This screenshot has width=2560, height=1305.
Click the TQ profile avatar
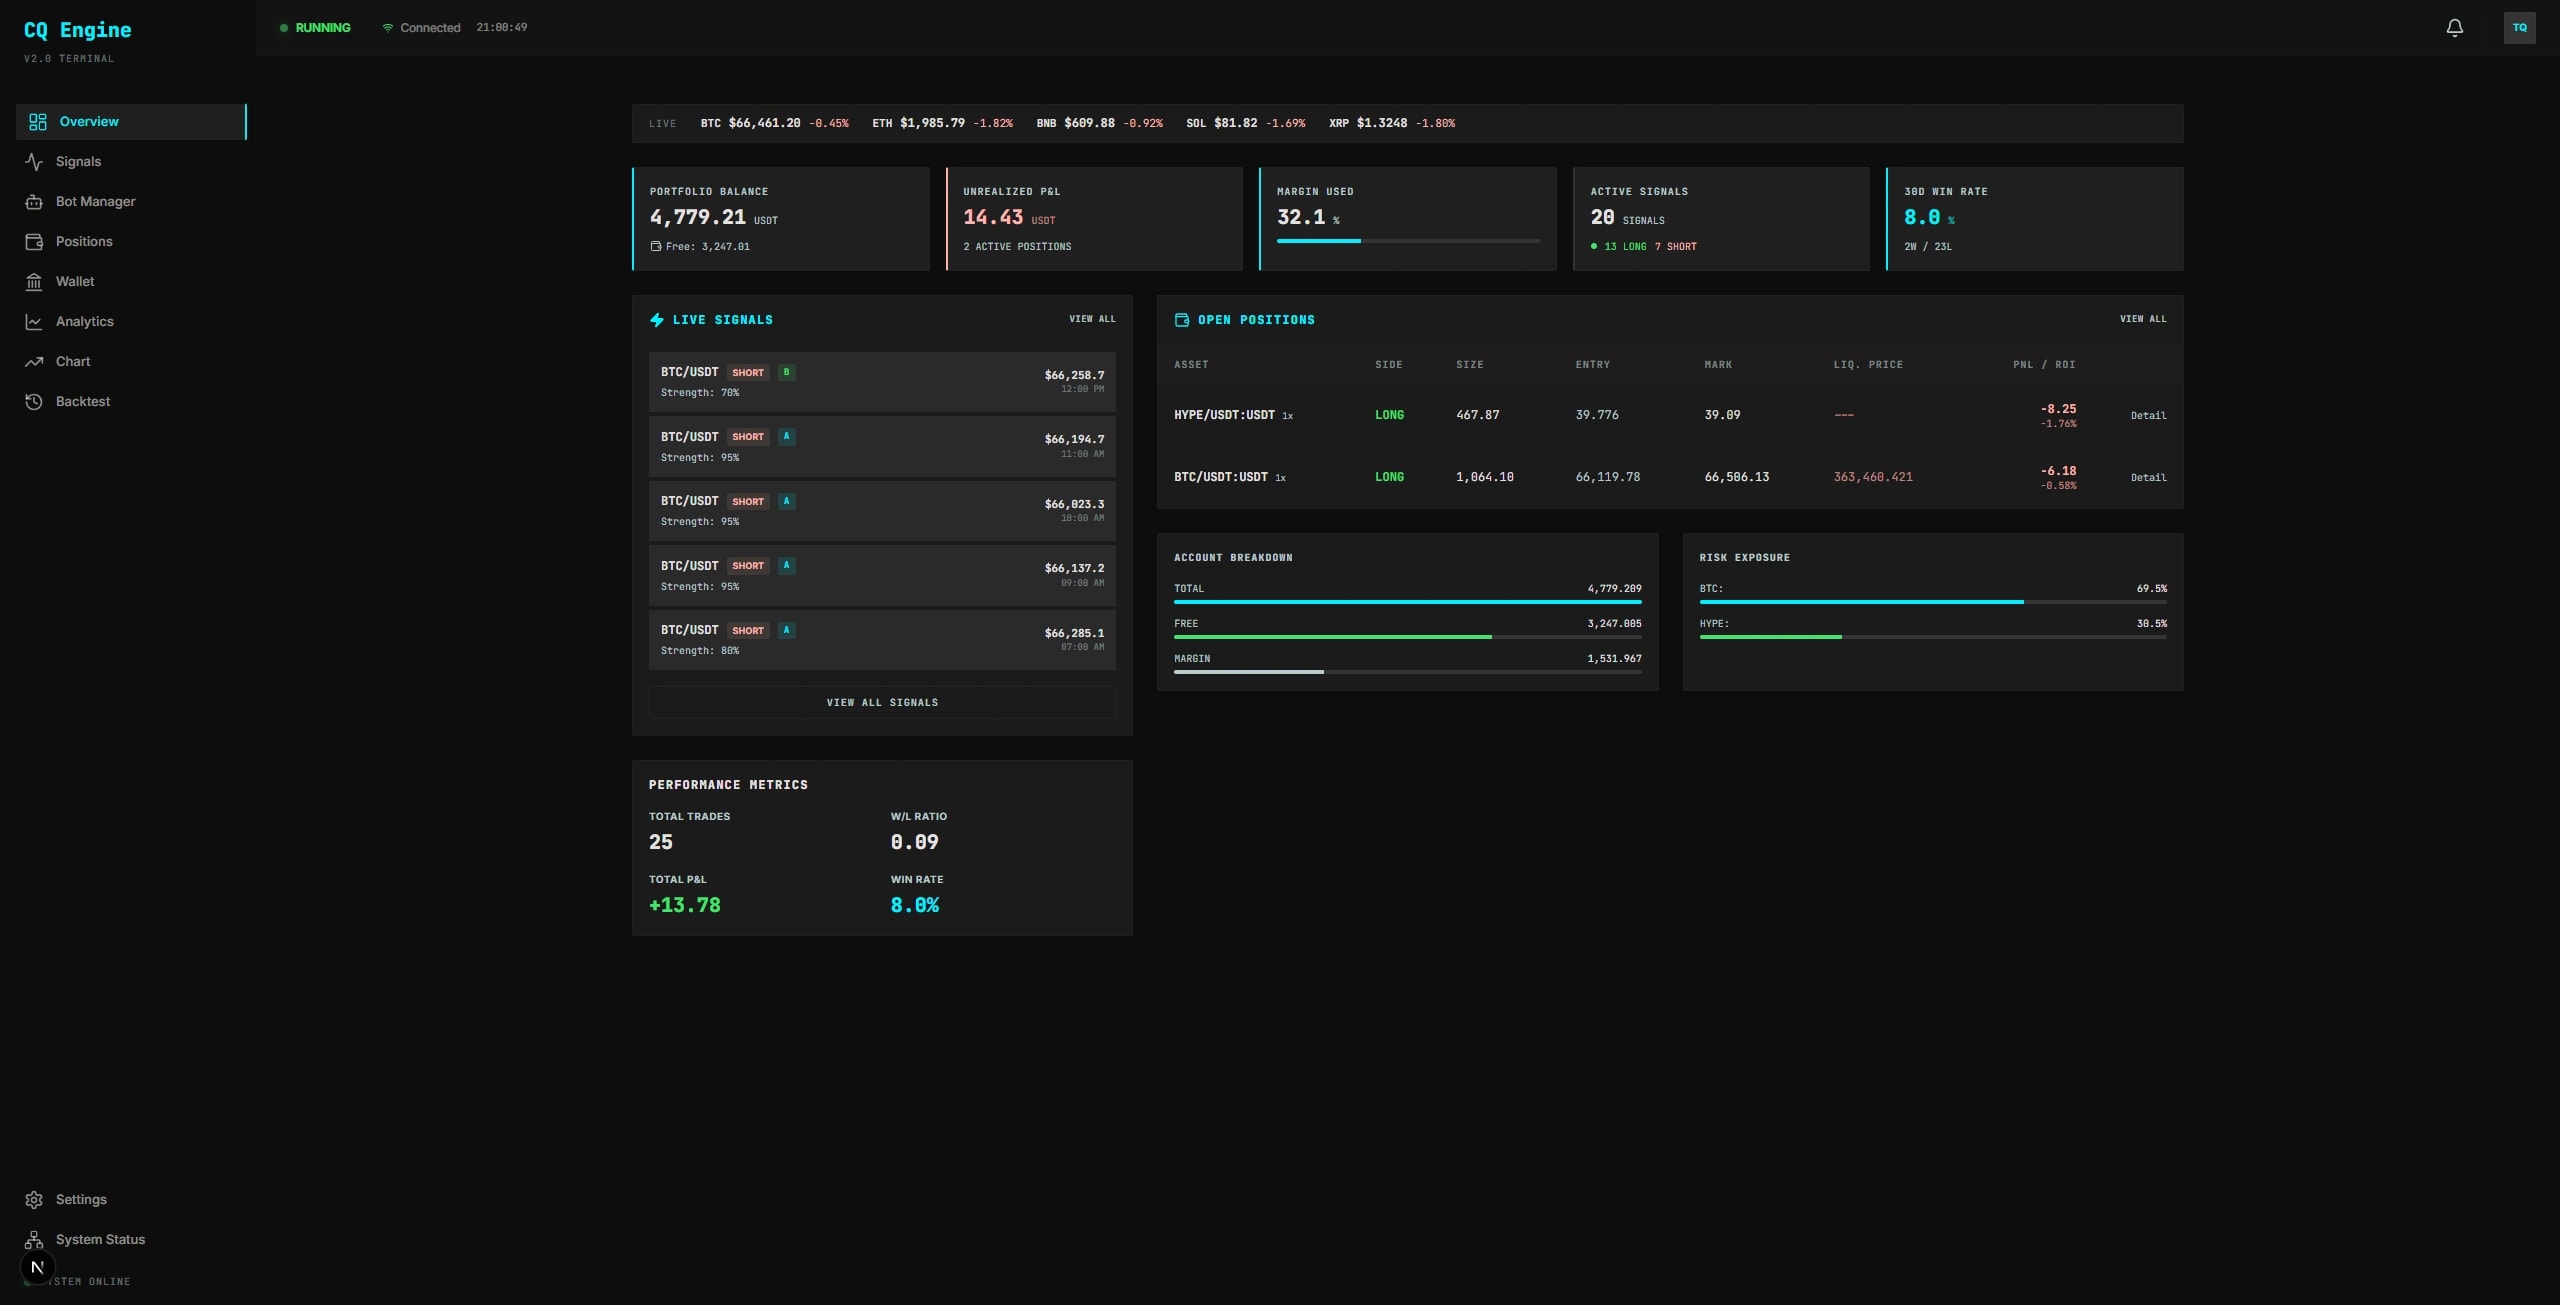[2522, 27]
